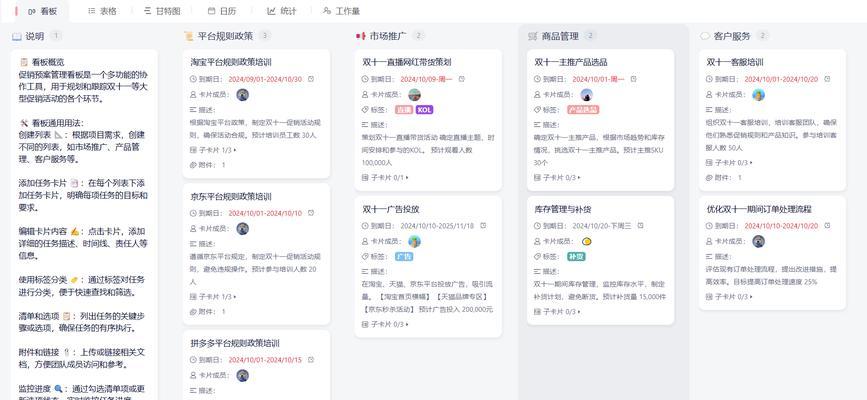The image size is (867, 400).
Task: Open the 拼多多平台规则政策培训 card title
Action: pyautogui.click(x=235, y=343)
